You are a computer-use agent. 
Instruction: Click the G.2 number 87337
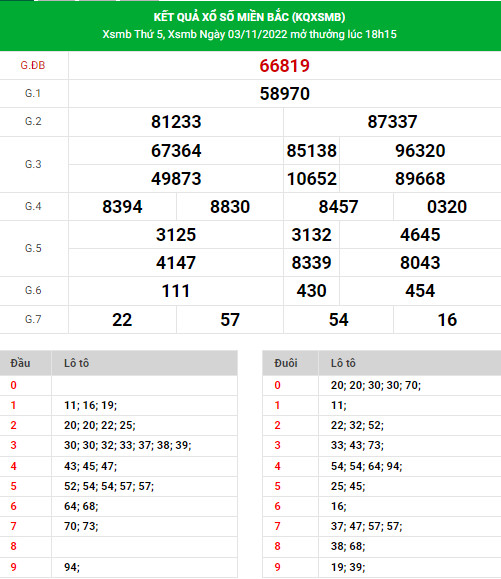(x=392, y=122)
